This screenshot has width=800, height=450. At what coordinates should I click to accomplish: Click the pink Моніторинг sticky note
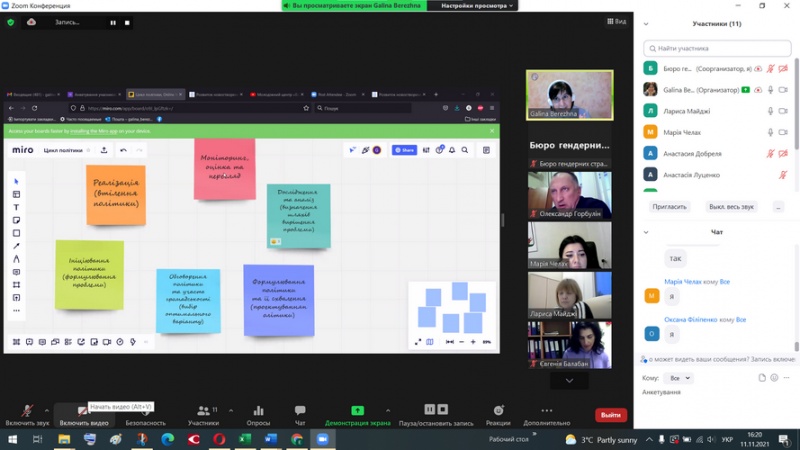pos(224,169)
